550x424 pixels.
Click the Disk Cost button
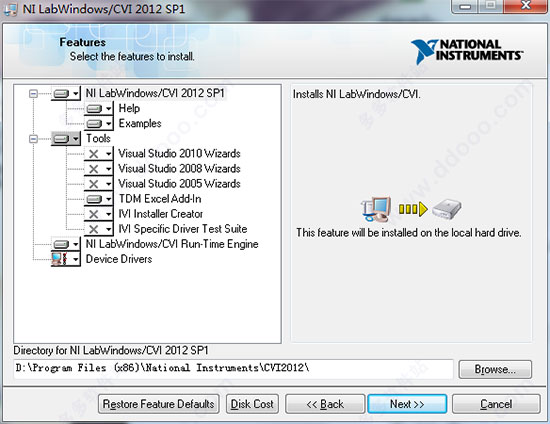(252, 404)
